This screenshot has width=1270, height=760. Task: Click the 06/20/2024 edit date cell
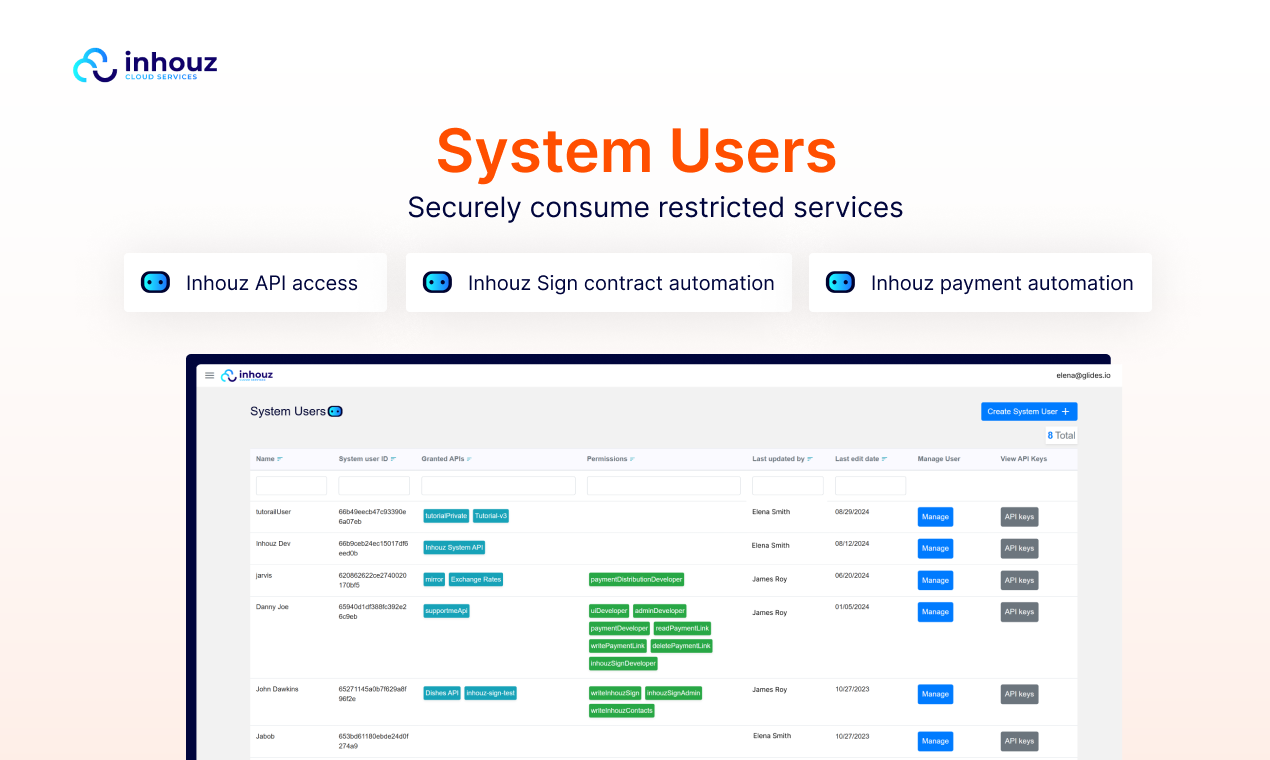[x=852, y=575]
